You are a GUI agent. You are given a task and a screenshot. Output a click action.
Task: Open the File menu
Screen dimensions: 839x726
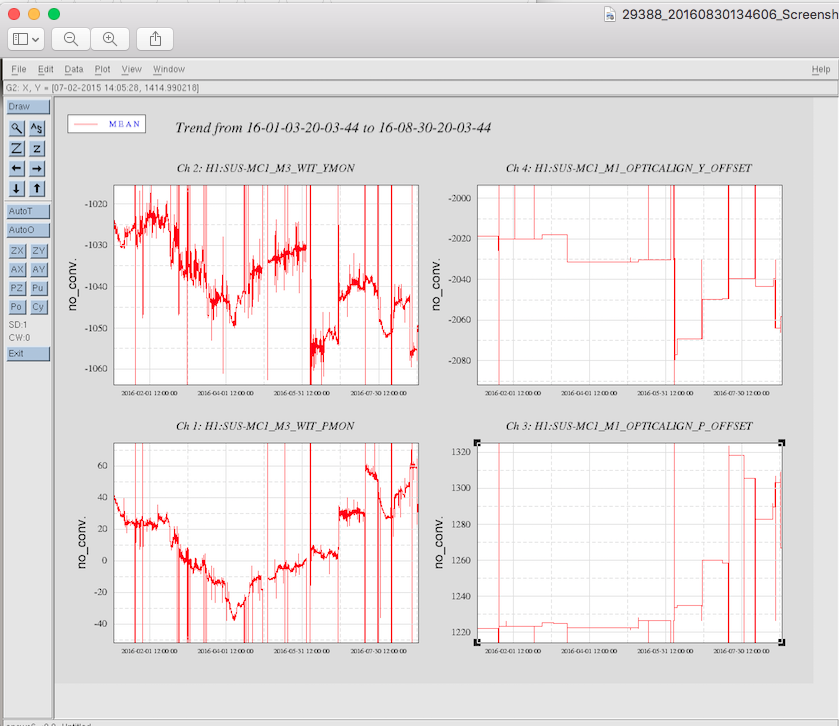(x=19, y=69)
